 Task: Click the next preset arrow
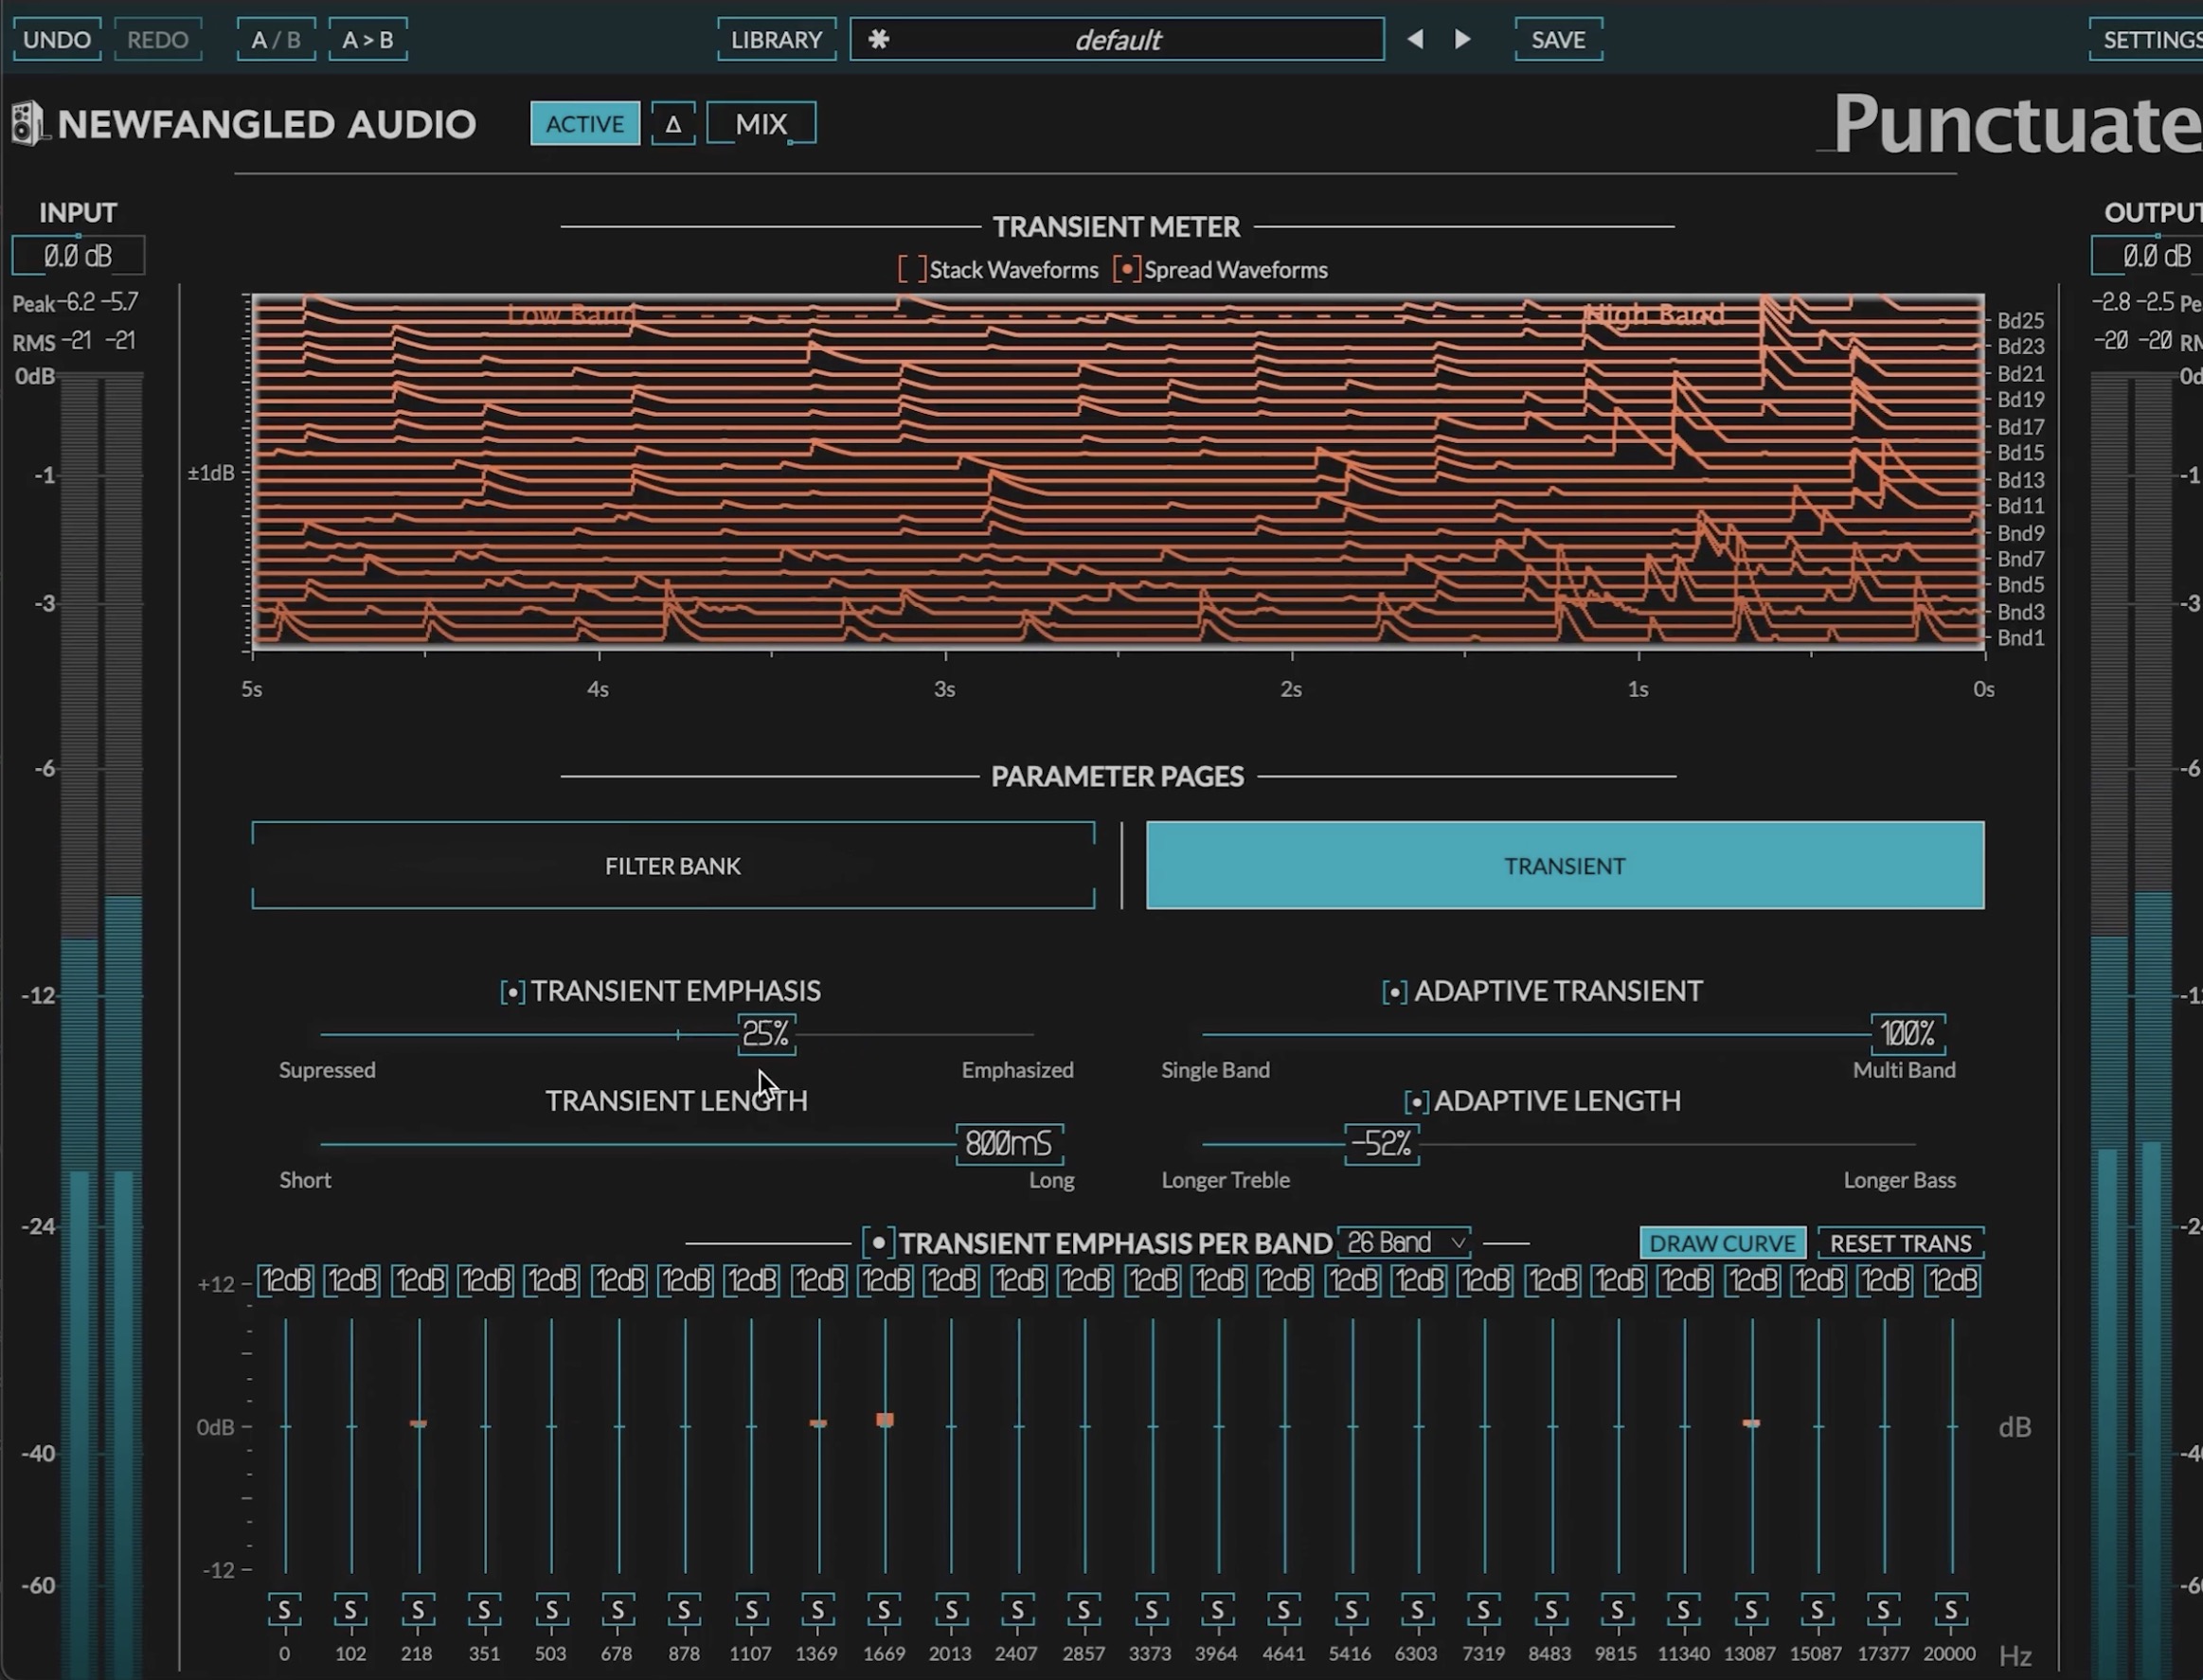(1462, 39)
